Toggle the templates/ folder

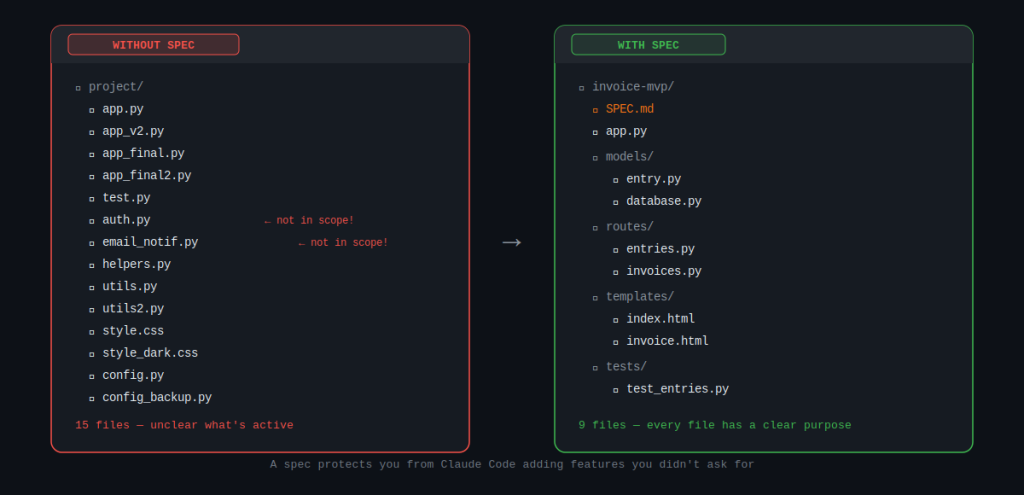(595, 297)
